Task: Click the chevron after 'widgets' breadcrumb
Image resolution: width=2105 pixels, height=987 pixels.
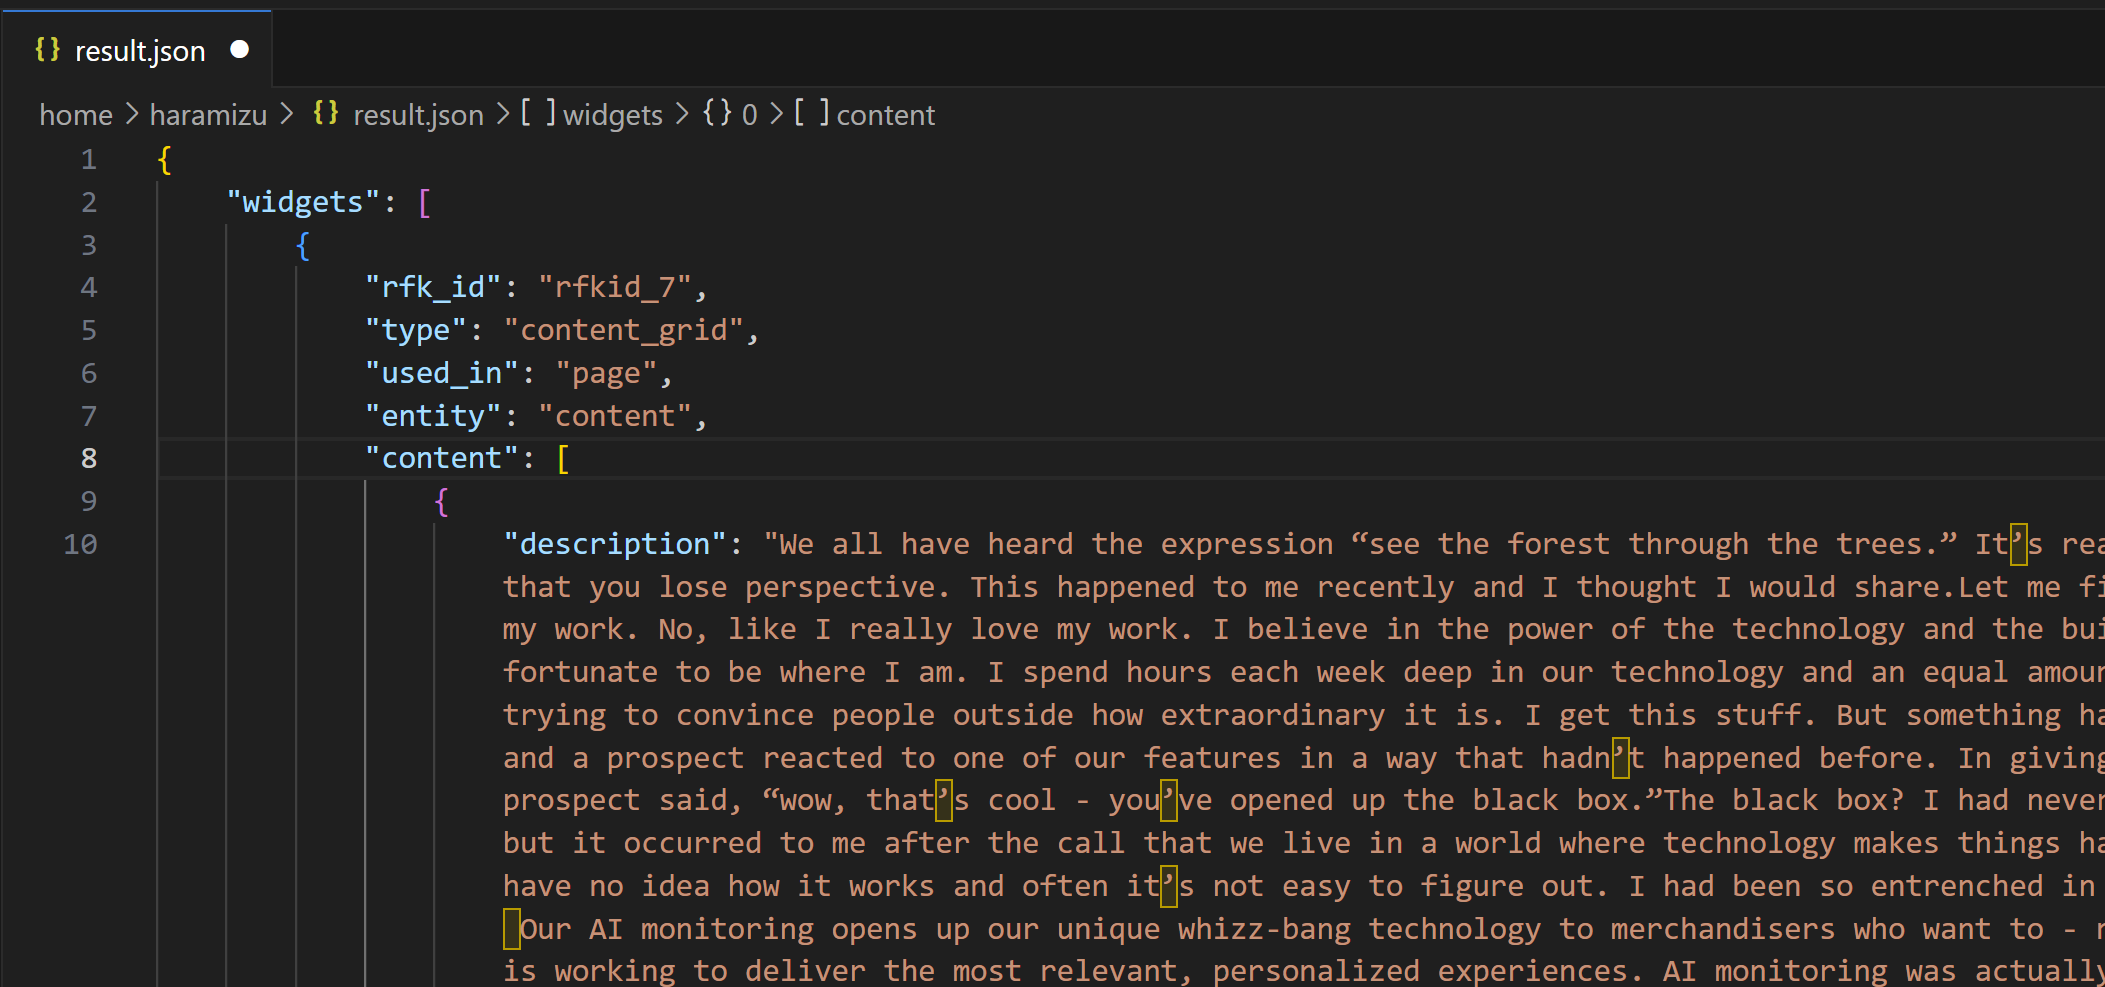Action: (682, 115)
